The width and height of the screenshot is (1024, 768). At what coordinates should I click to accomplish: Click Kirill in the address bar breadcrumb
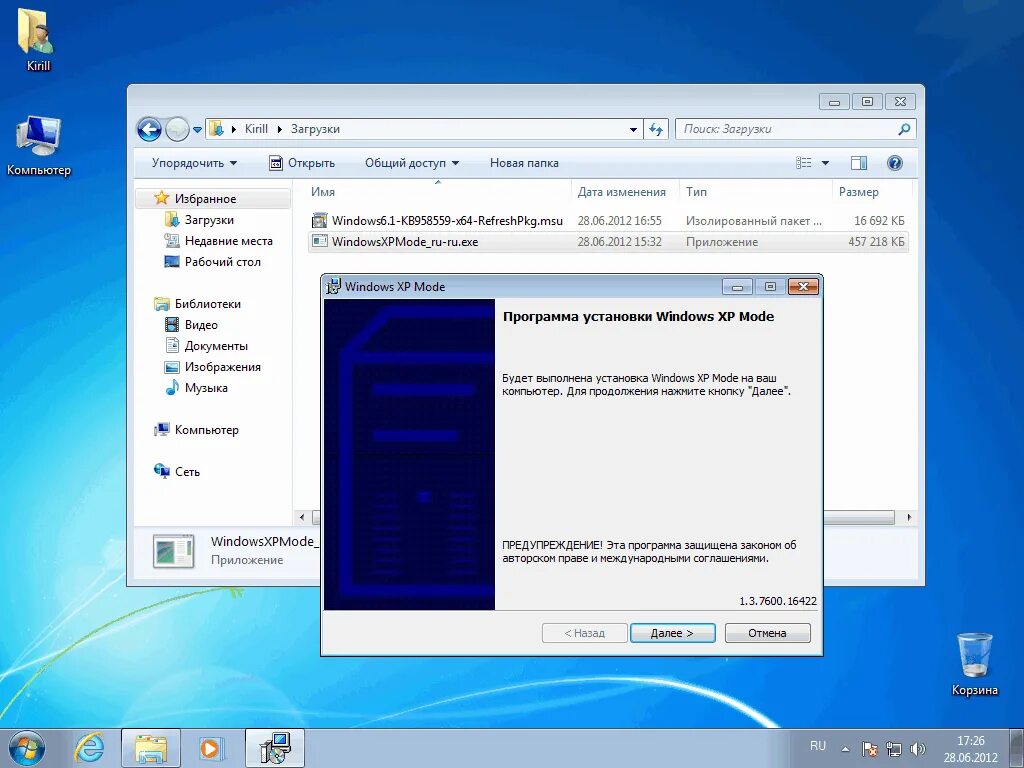pyautogui.click(x=256, y=129)
